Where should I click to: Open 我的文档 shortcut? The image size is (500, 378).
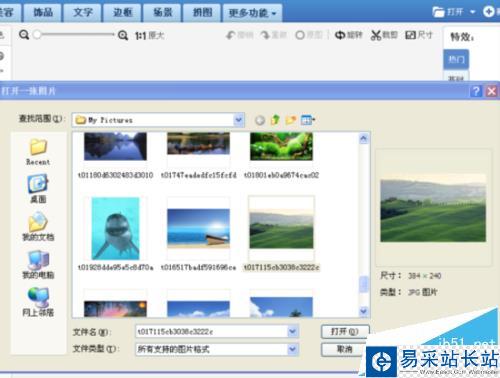click(38, 226)
